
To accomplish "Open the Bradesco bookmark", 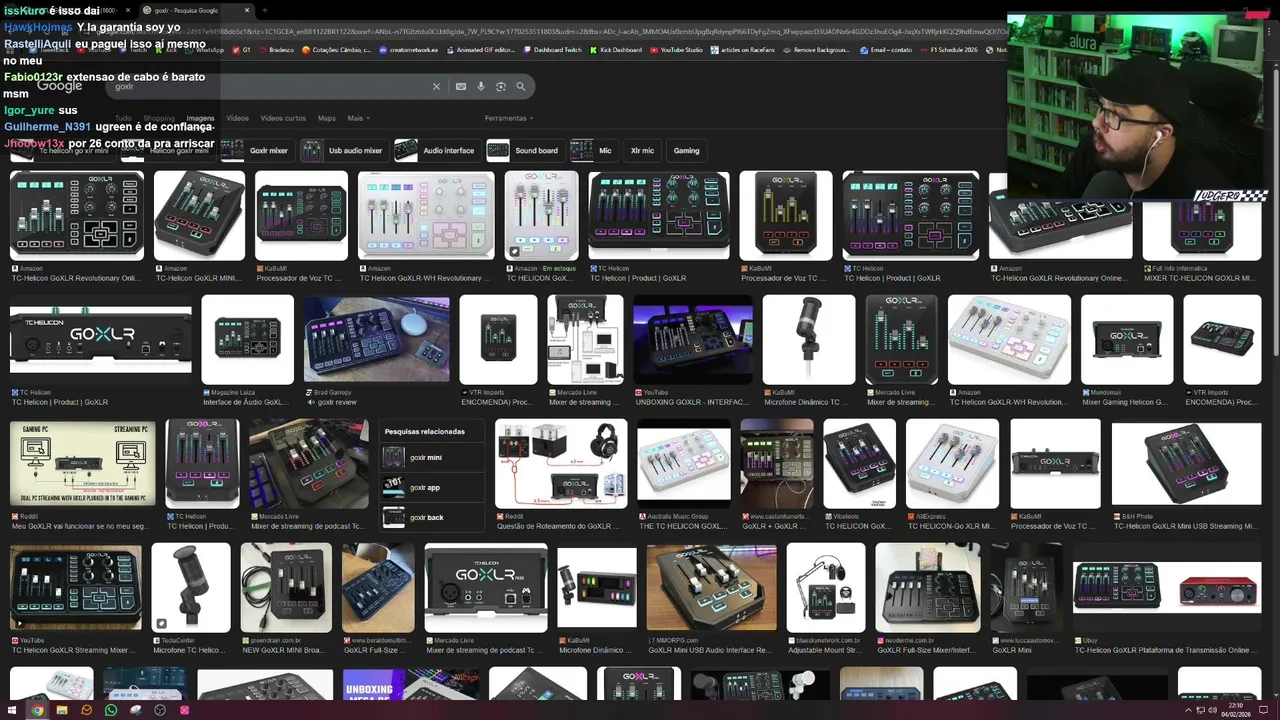I will click(x=276, y=50).
